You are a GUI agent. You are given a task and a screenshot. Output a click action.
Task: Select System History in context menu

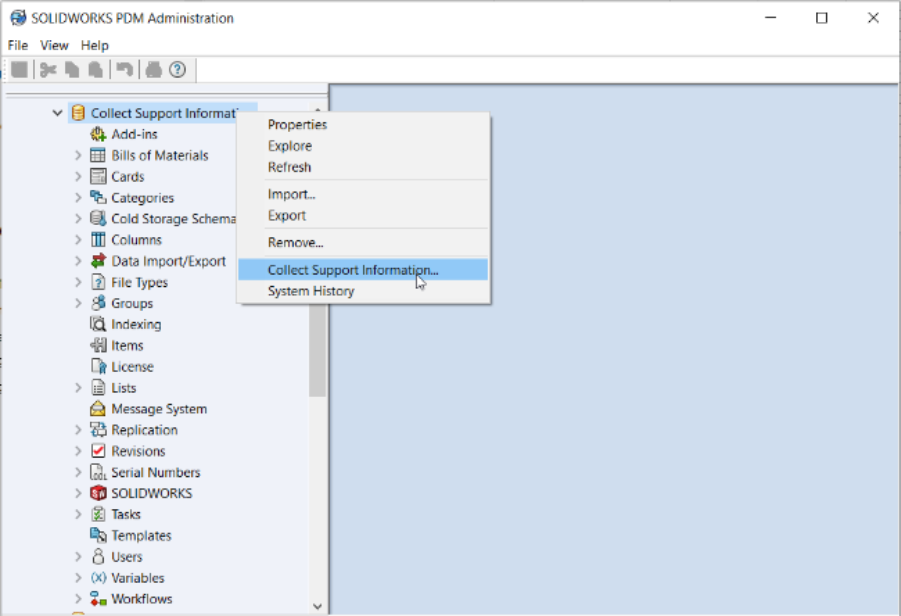click(x=310, y=291)
